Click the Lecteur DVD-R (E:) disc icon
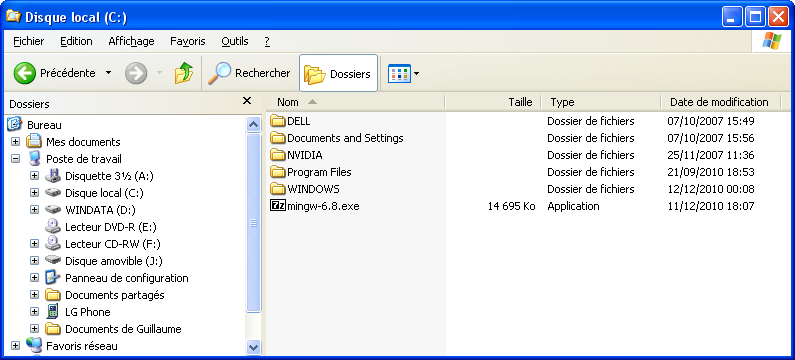Viewport: 795px width, 360px height. (53, 226)
